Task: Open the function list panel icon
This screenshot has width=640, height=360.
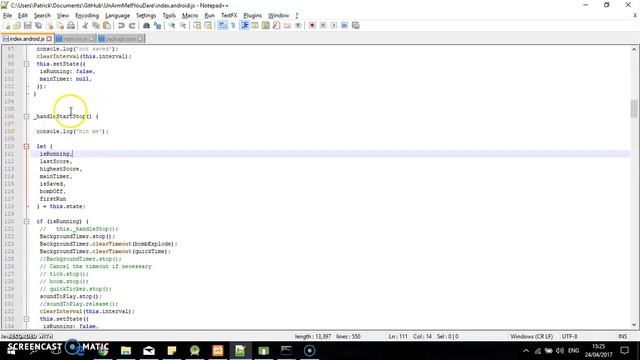Action: pyautogui.click(x=276, y=26)
